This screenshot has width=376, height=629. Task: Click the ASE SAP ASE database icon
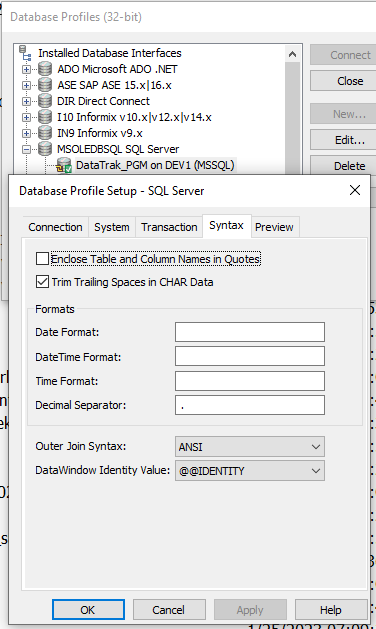click(x=45, y=85)
